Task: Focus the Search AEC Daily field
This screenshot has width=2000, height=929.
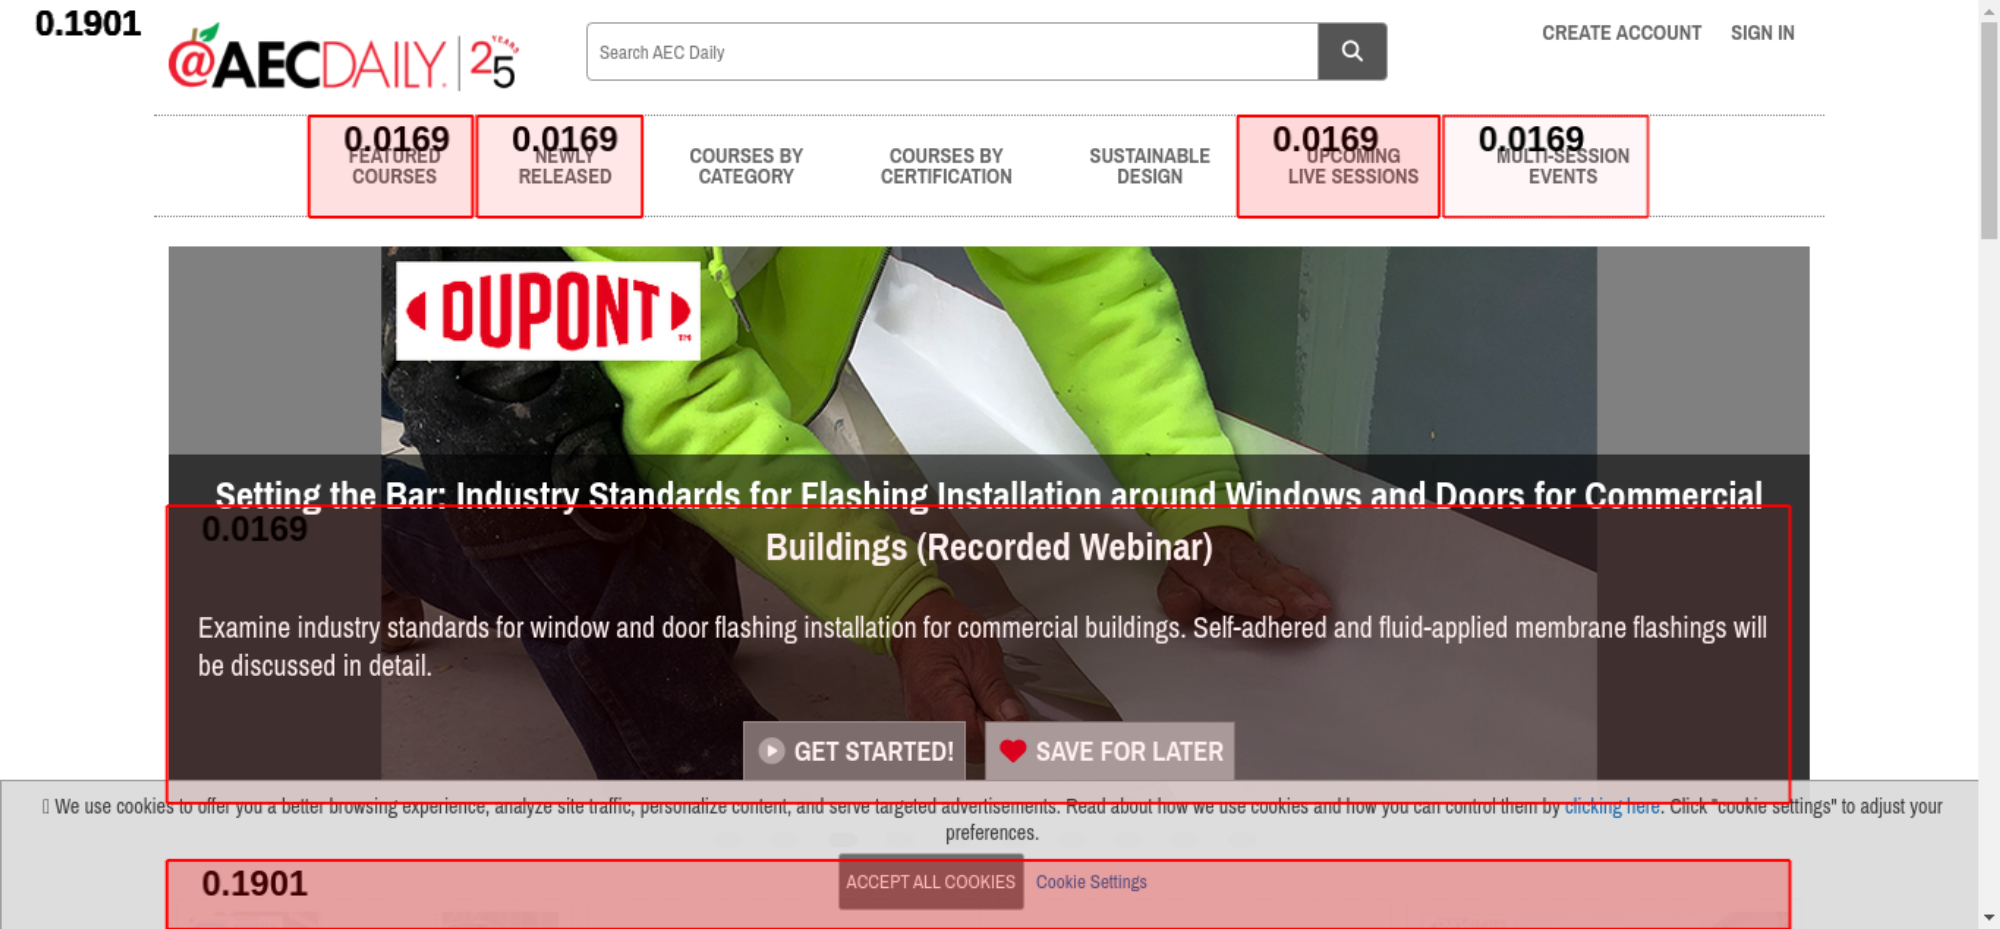Action: click(952, 52)
